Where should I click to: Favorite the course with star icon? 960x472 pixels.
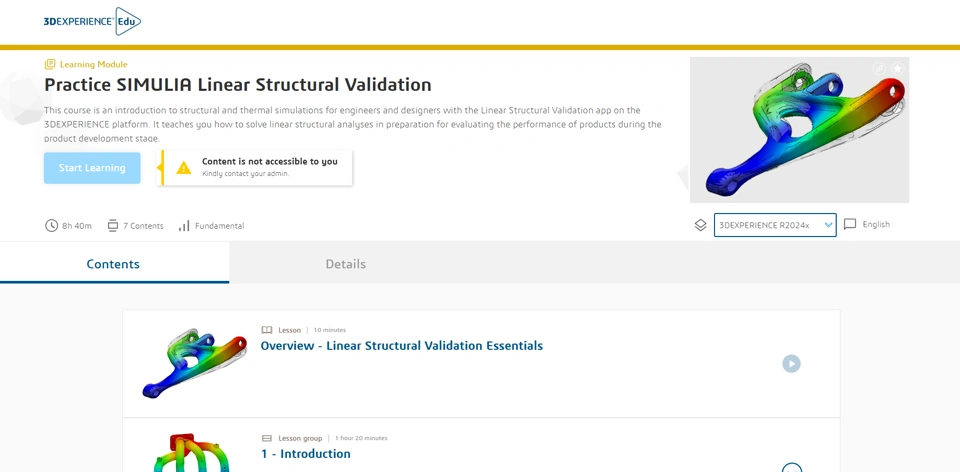point(897,69)
